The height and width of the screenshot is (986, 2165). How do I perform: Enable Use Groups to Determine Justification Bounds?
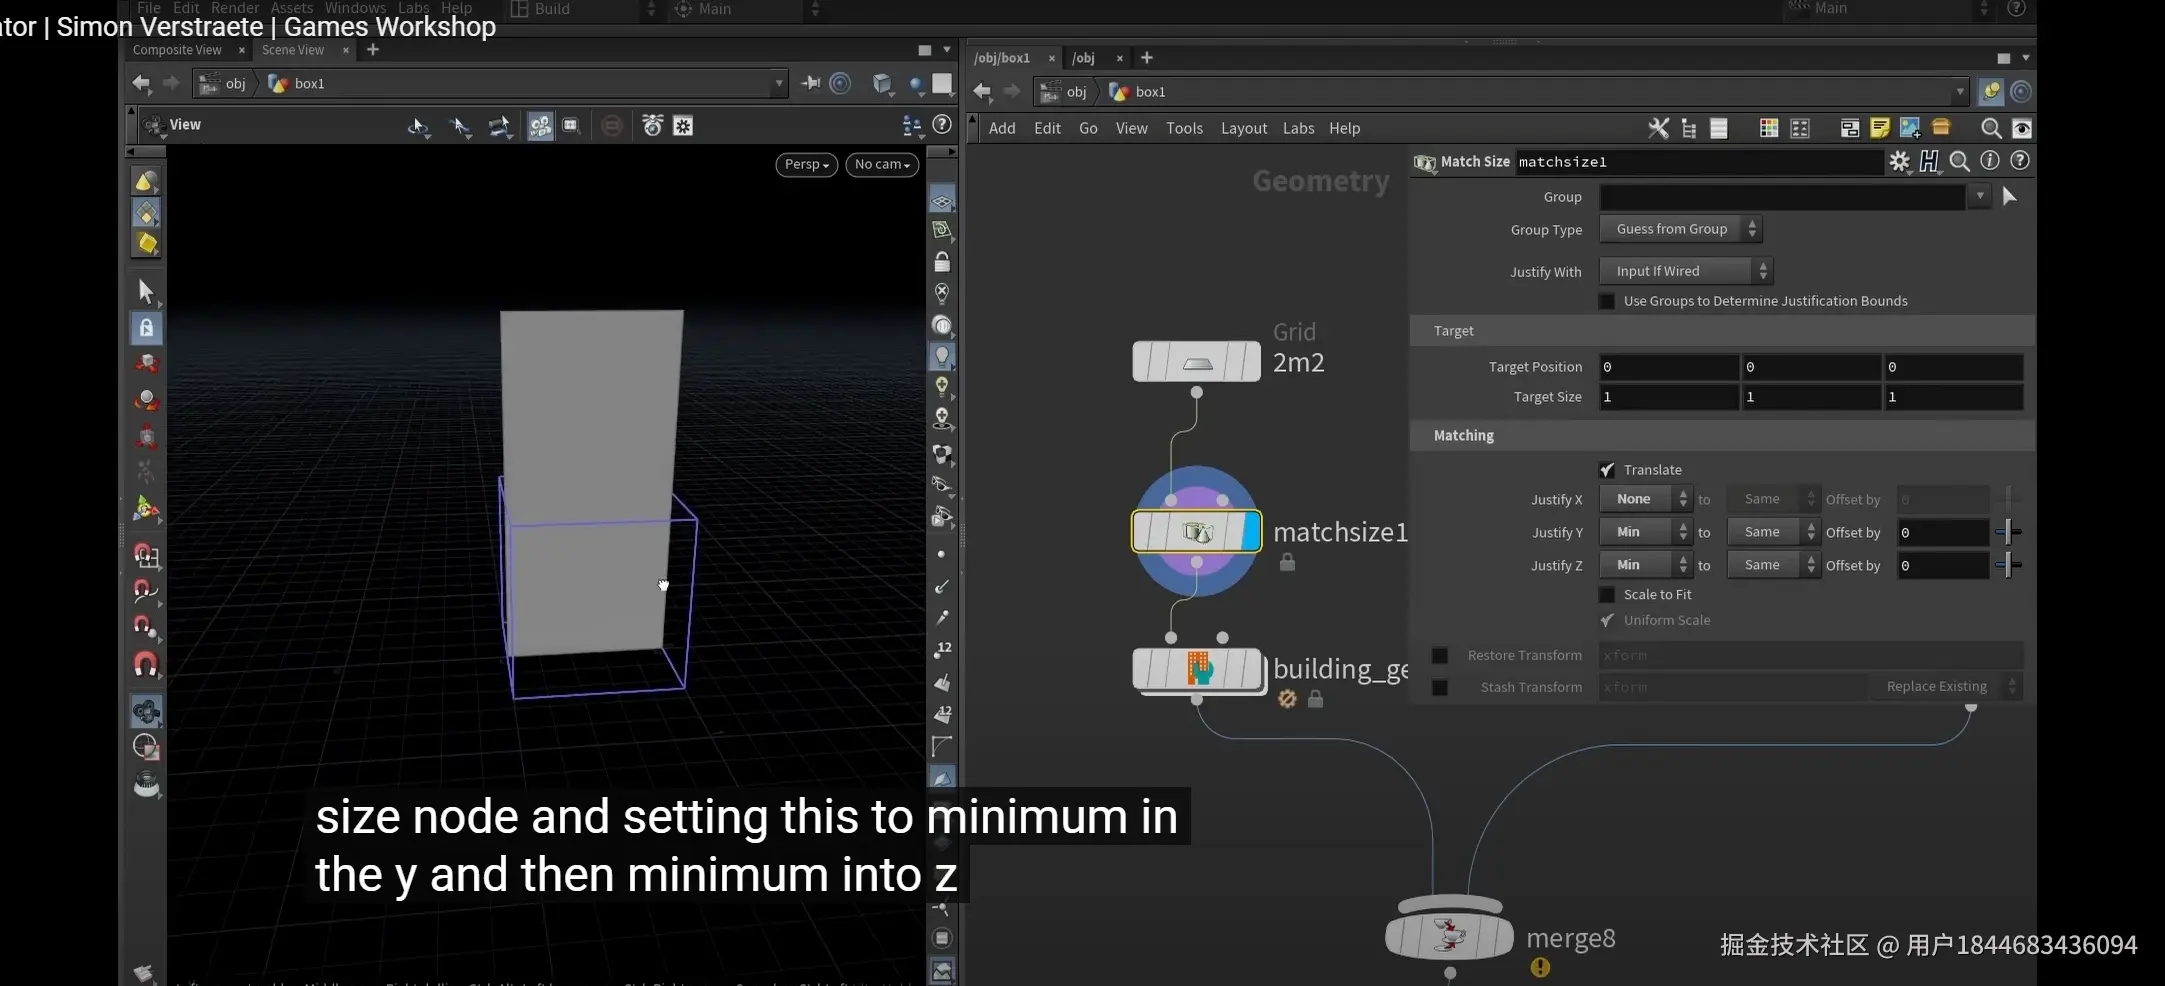point(1607,301)
